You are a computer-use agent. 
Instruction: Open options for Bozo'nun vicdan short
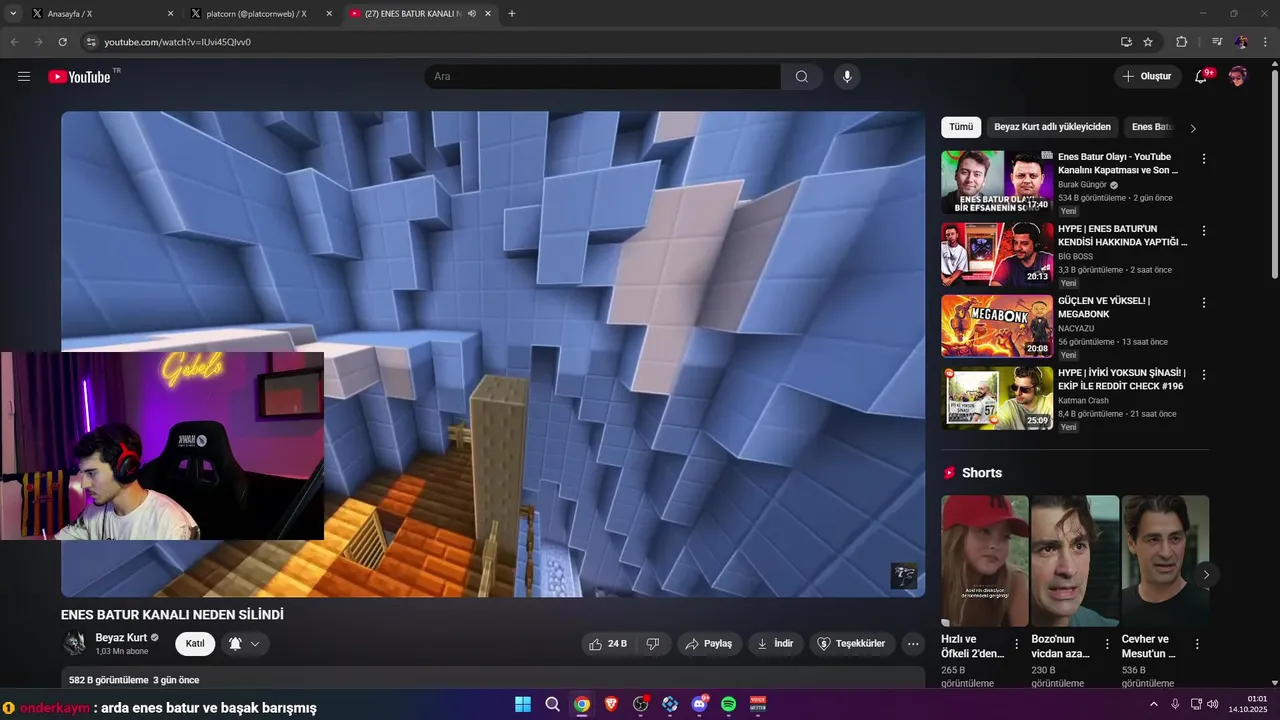point(1107,644)
